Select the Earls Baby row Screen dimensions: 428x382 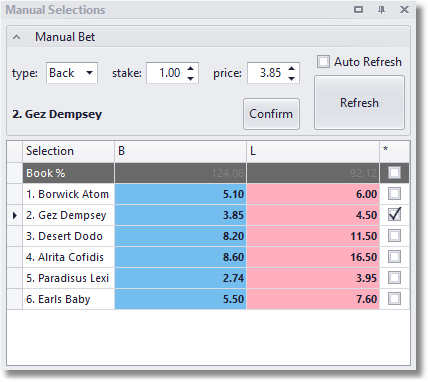click(x=208, y=299)
